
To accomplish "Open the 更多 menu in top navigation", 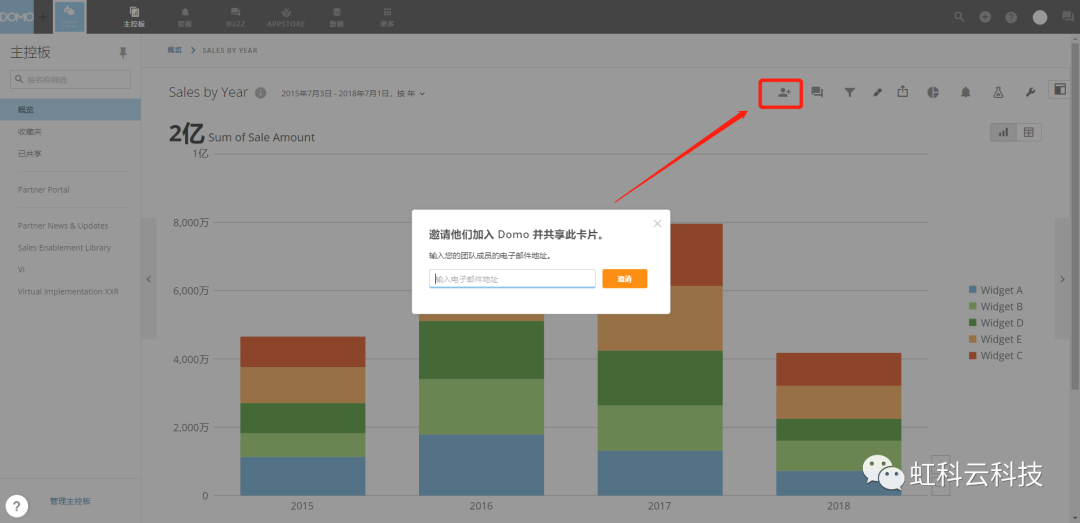I will (387, 17).
